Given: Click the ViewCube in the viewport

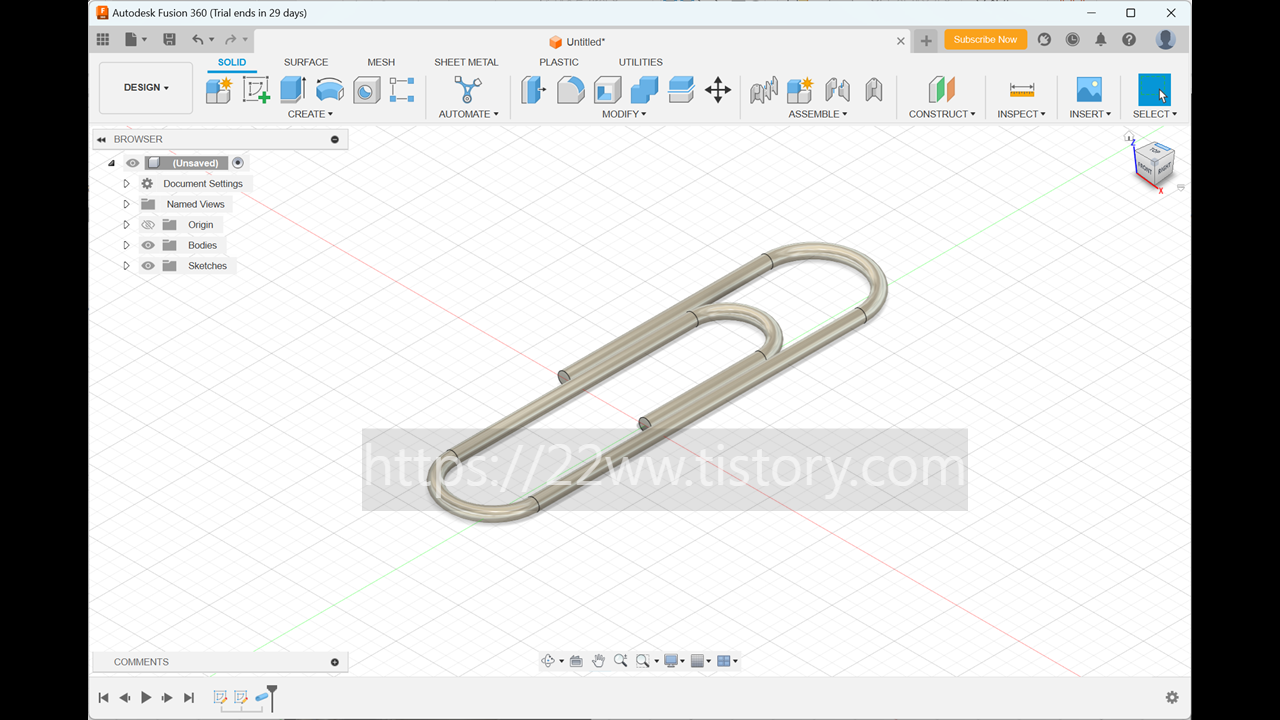Looking at the screenshot, I should 1152,164.
